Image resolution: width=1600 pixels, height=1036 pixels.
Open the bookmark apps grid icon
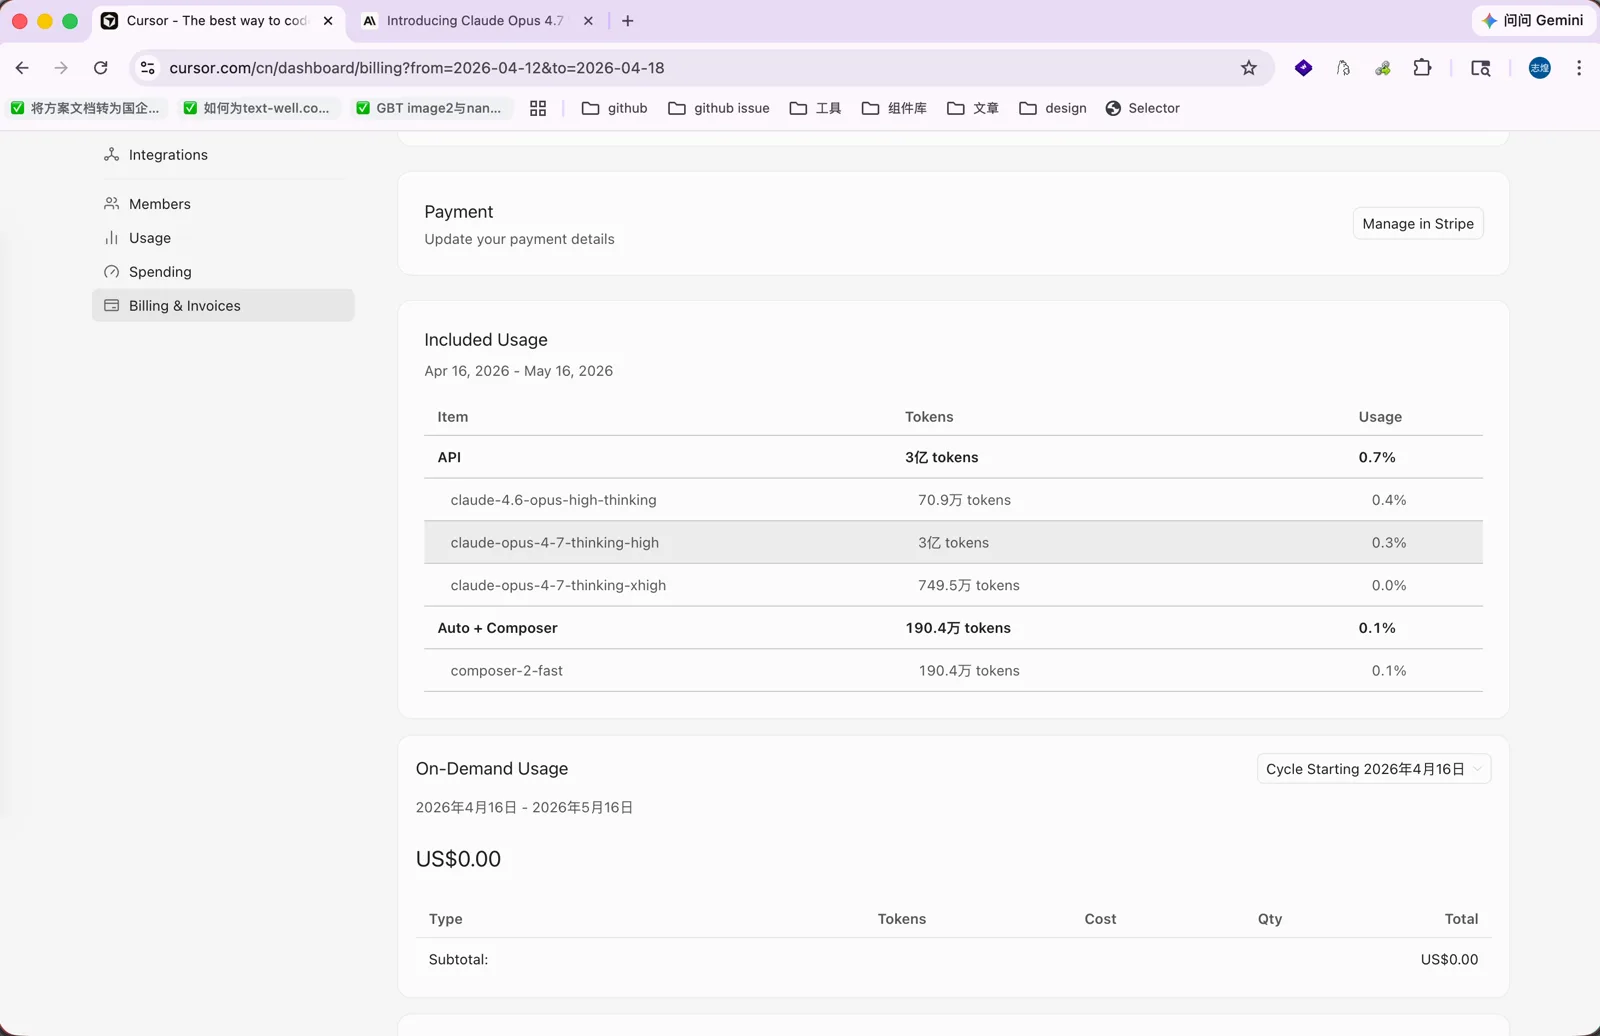point(538,108)
